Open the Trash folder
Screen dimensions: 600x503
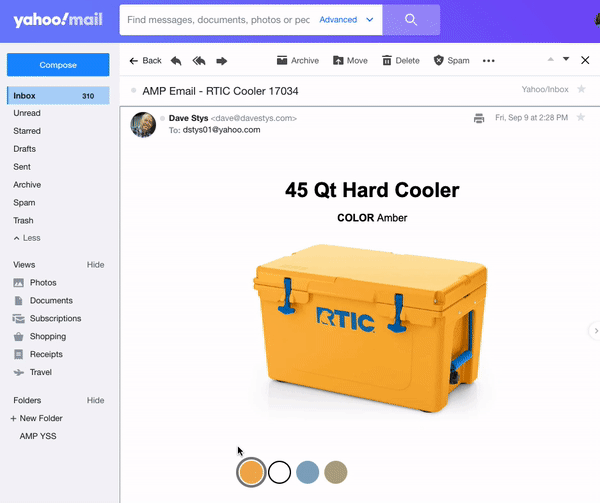tap(23, 221)
